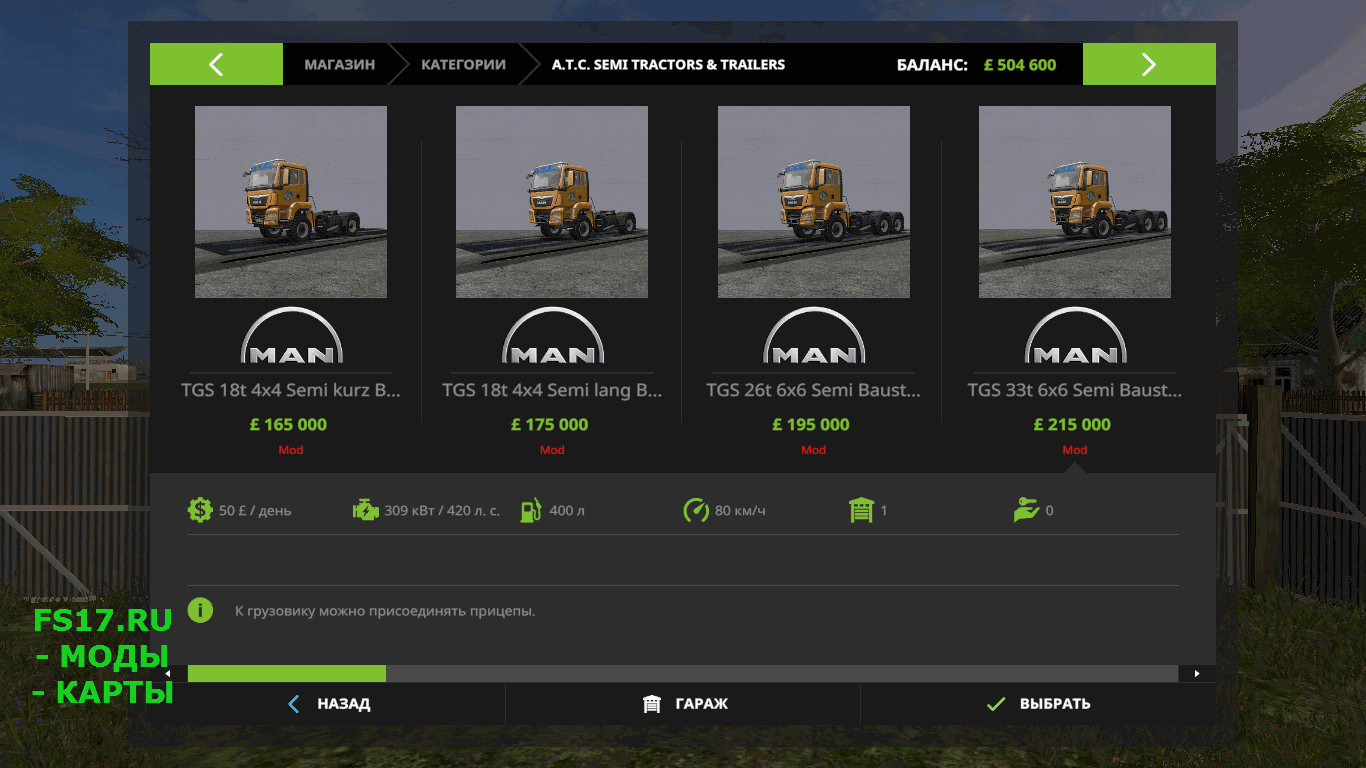This screenshot has height=768, width=1366.
Task: Click the engine power icon
Action: pos(366,510)
